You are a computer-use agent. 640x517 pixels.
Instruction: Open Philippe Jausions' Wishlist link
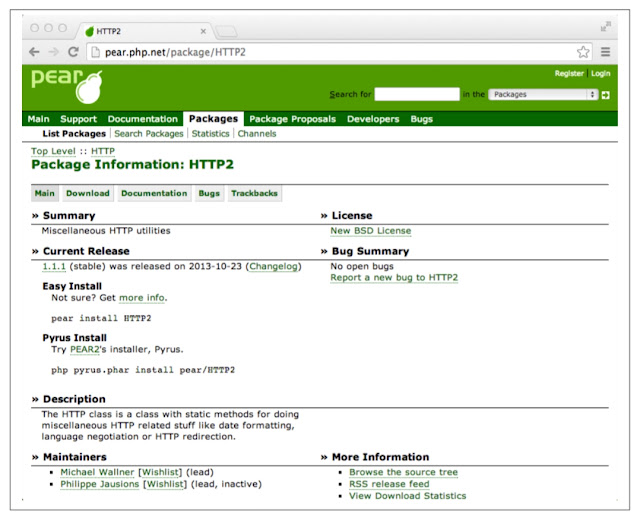[x=165, y=484]
